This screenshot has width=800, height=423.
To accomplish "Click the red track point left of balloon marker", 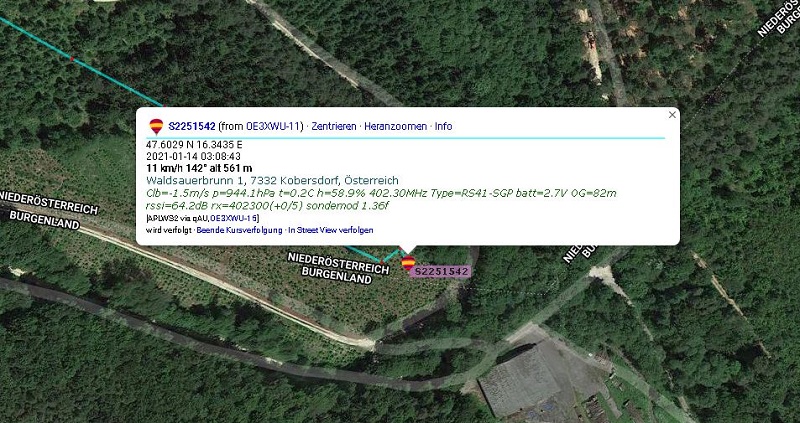I will (382, 262).
